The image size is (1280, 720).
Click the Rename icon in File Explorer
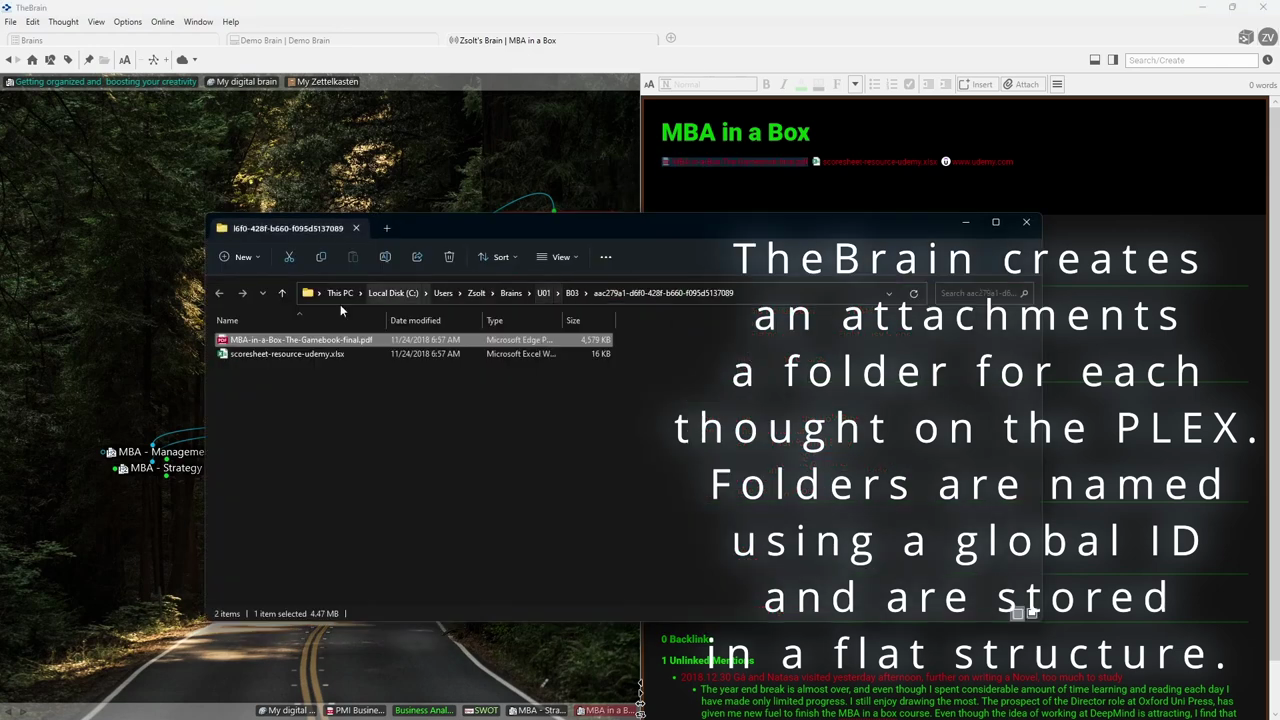click(x=385, y=257)
